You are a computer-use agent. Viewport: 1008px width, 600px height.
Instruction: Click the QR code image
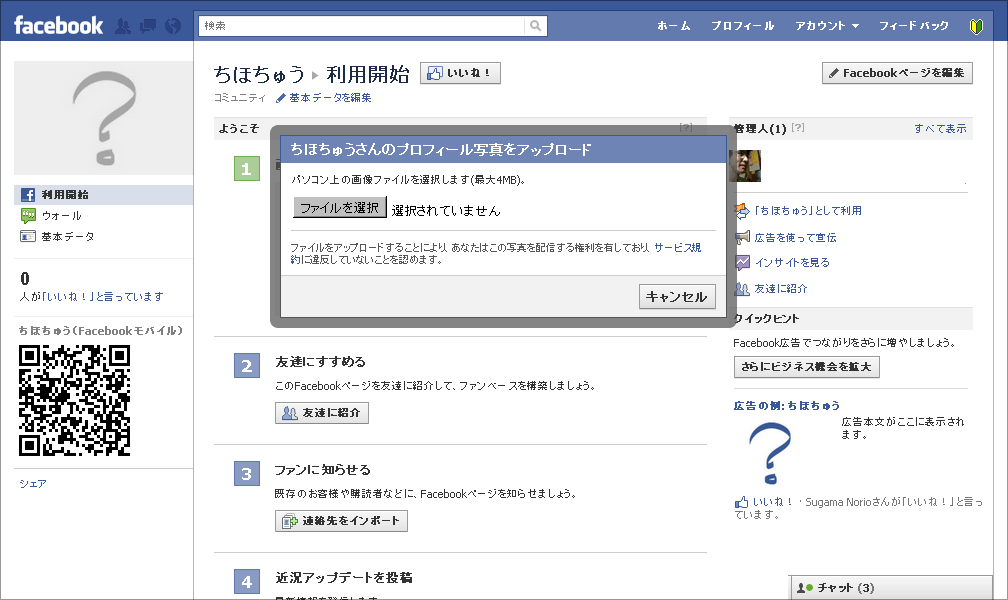[75, 400]
